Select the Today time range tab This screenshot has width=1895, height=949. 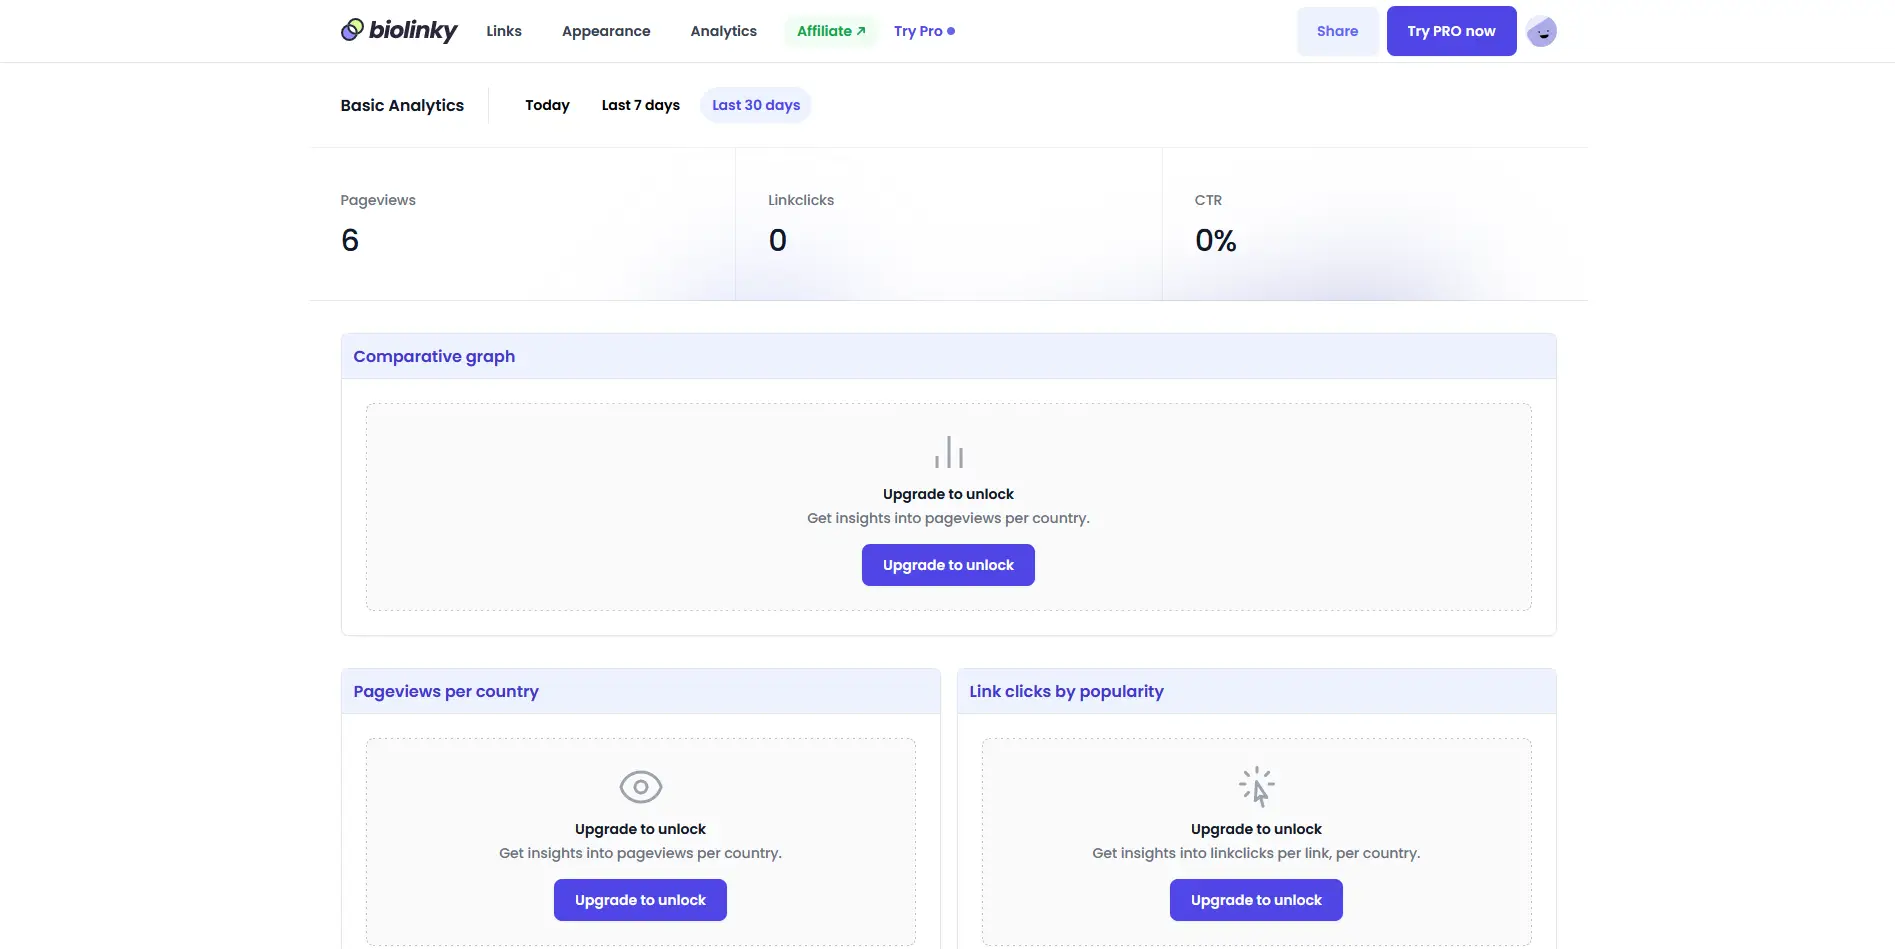[547, 105]
